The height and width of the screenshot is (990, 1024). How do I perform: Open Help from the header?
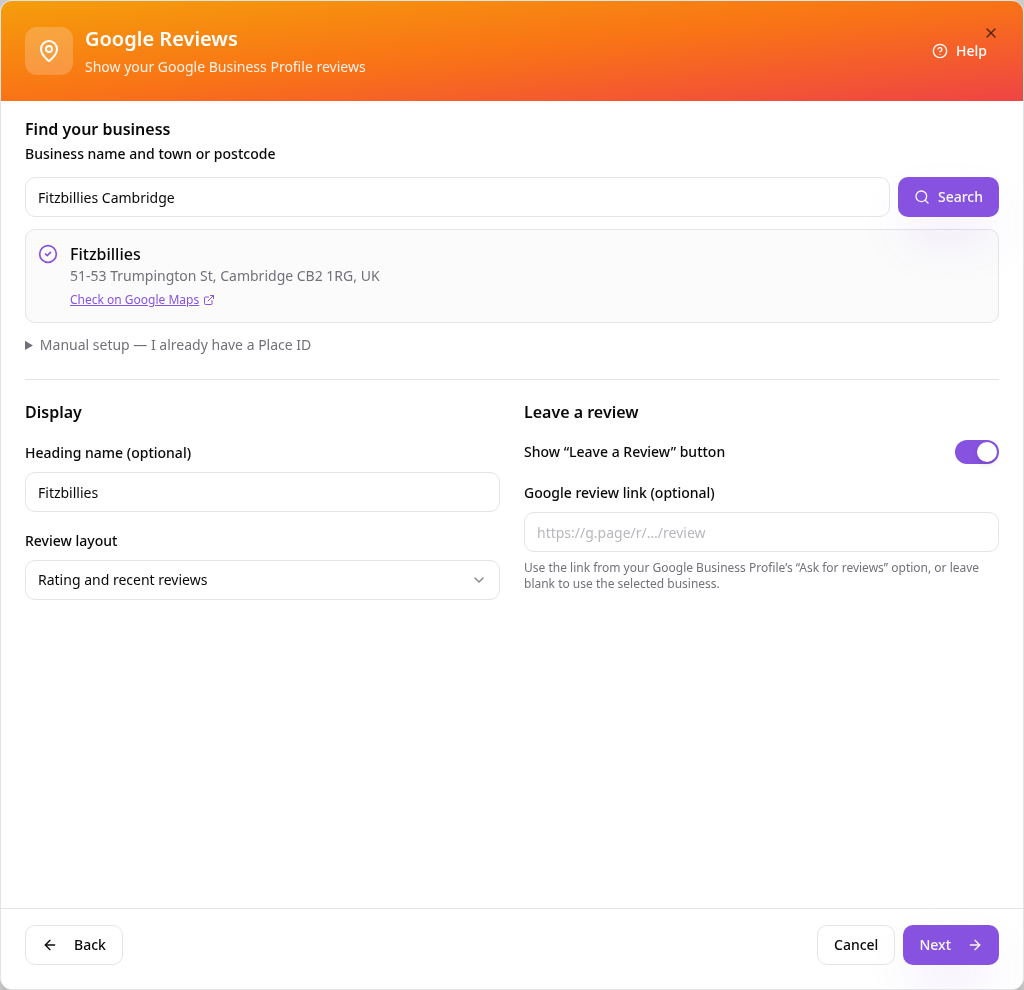(959, 51)
